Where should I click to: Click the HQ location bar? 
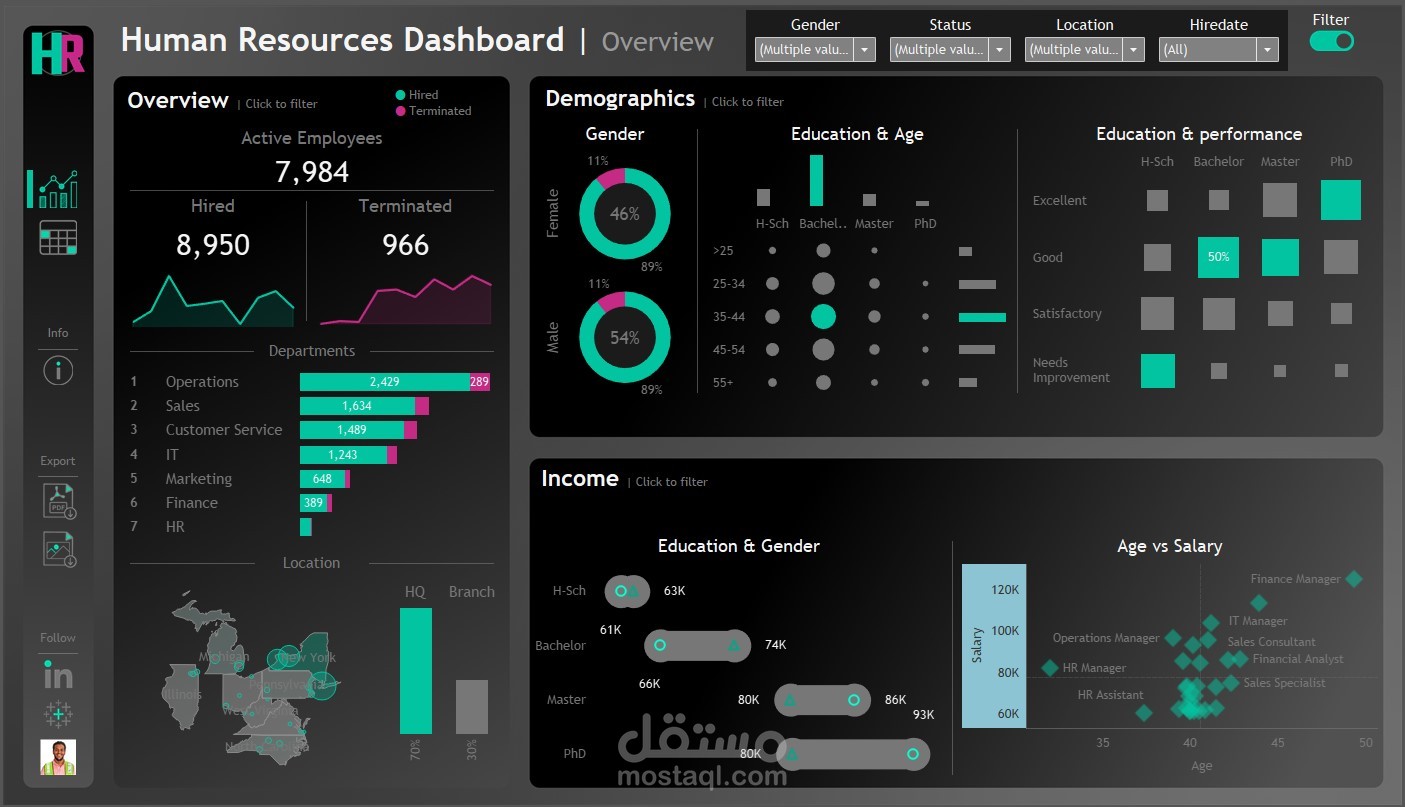pos(416,671)
